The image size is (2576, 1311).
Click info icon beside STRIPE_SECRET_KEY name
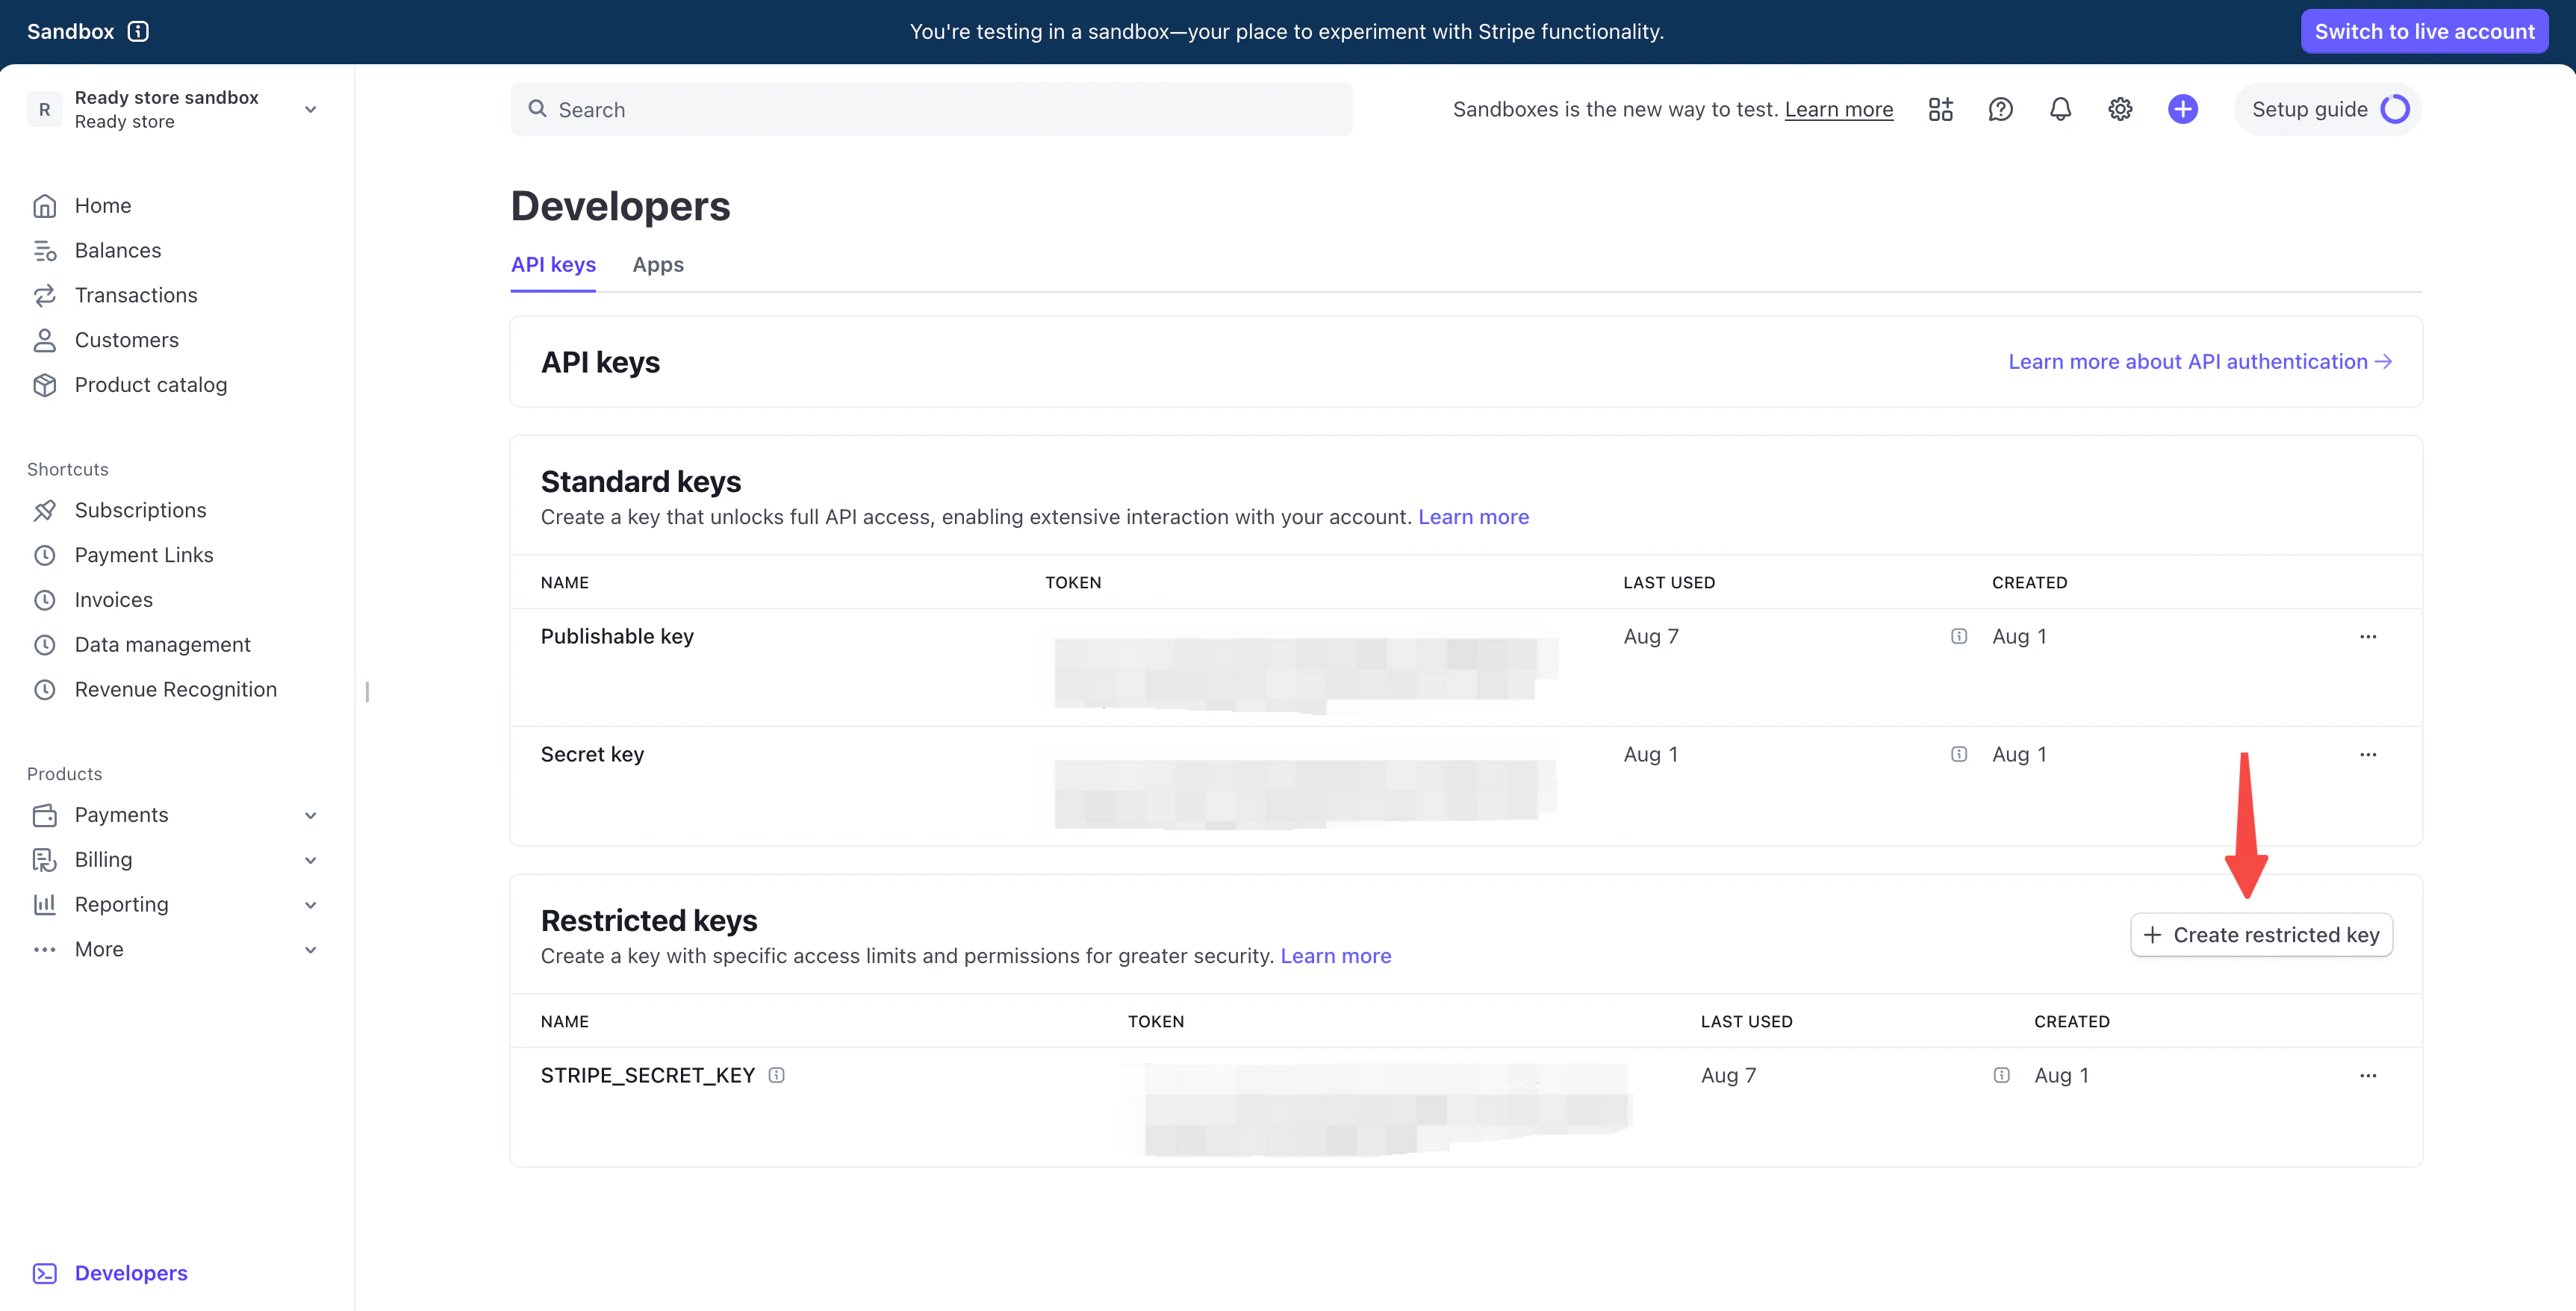click(776, 1075)
